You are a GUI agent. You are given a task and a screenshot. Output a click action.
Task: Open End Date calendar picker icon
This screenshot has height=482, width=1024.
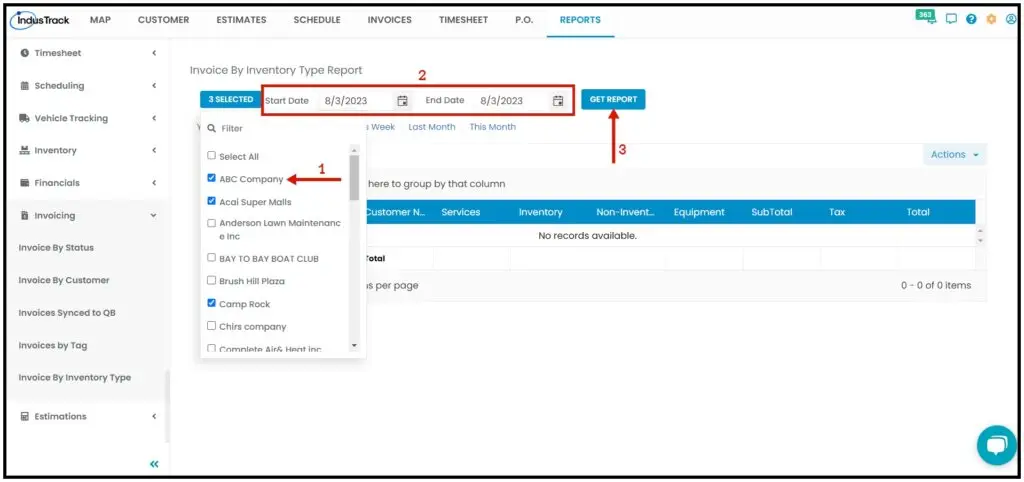click(558, 101)
